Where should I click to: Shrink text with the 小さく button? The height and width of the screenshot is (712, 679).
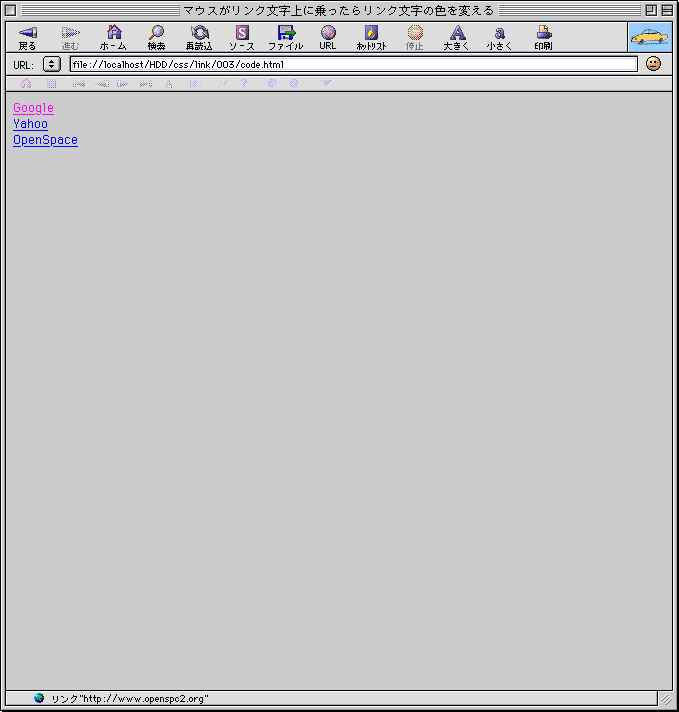click(500, 38)
